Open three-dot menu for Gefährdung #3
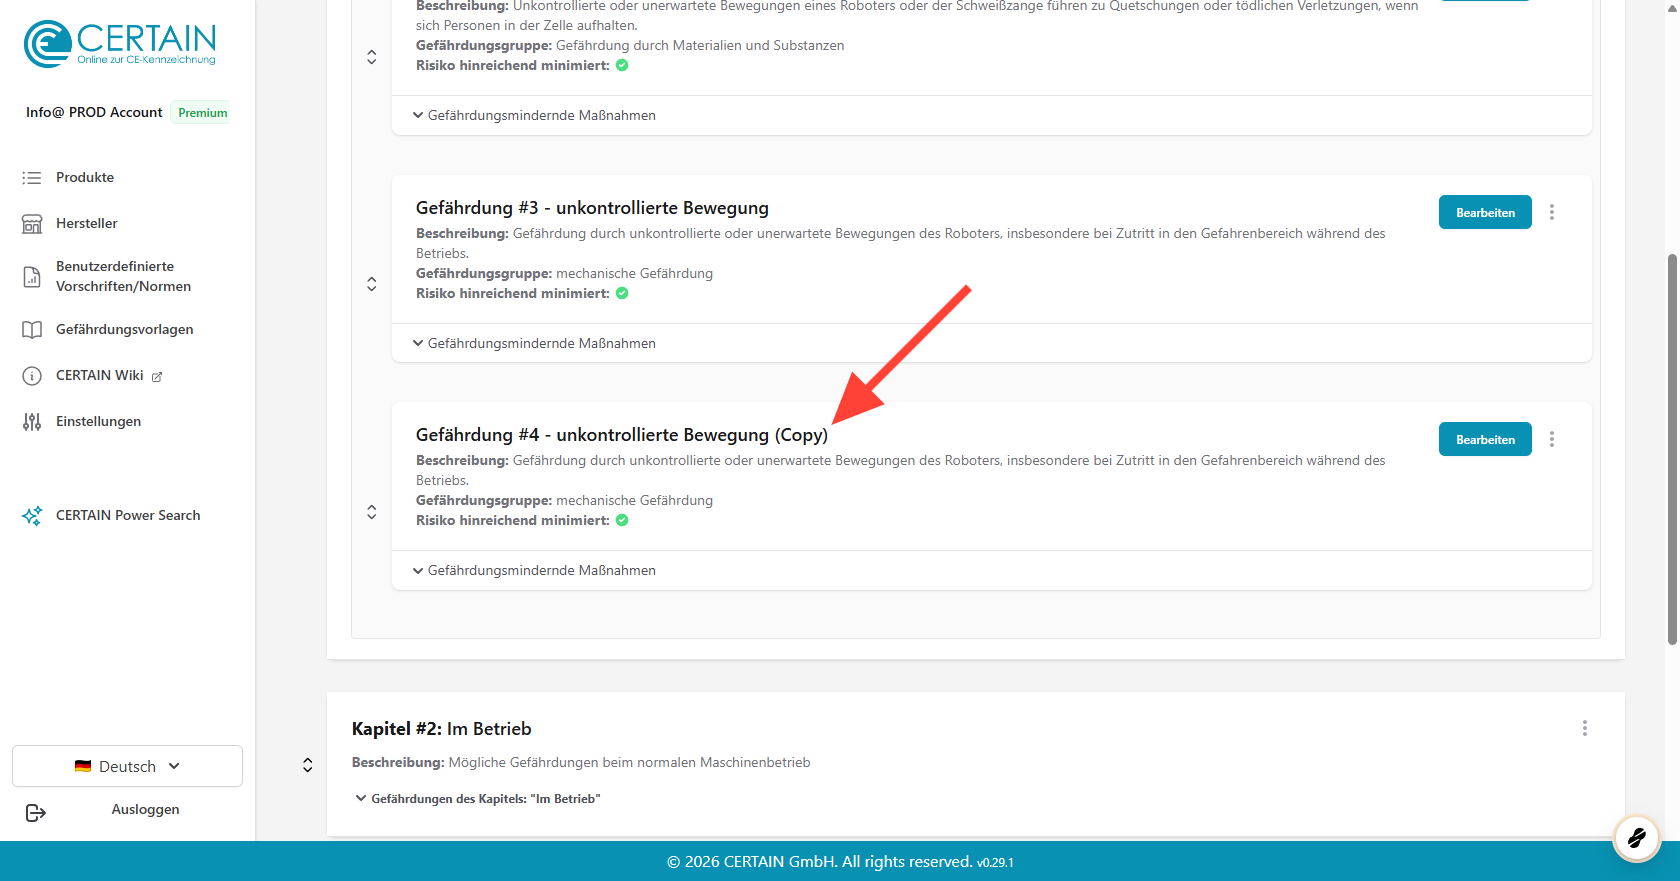This screenshot has height=881, width=1680. click(1551, 212)
